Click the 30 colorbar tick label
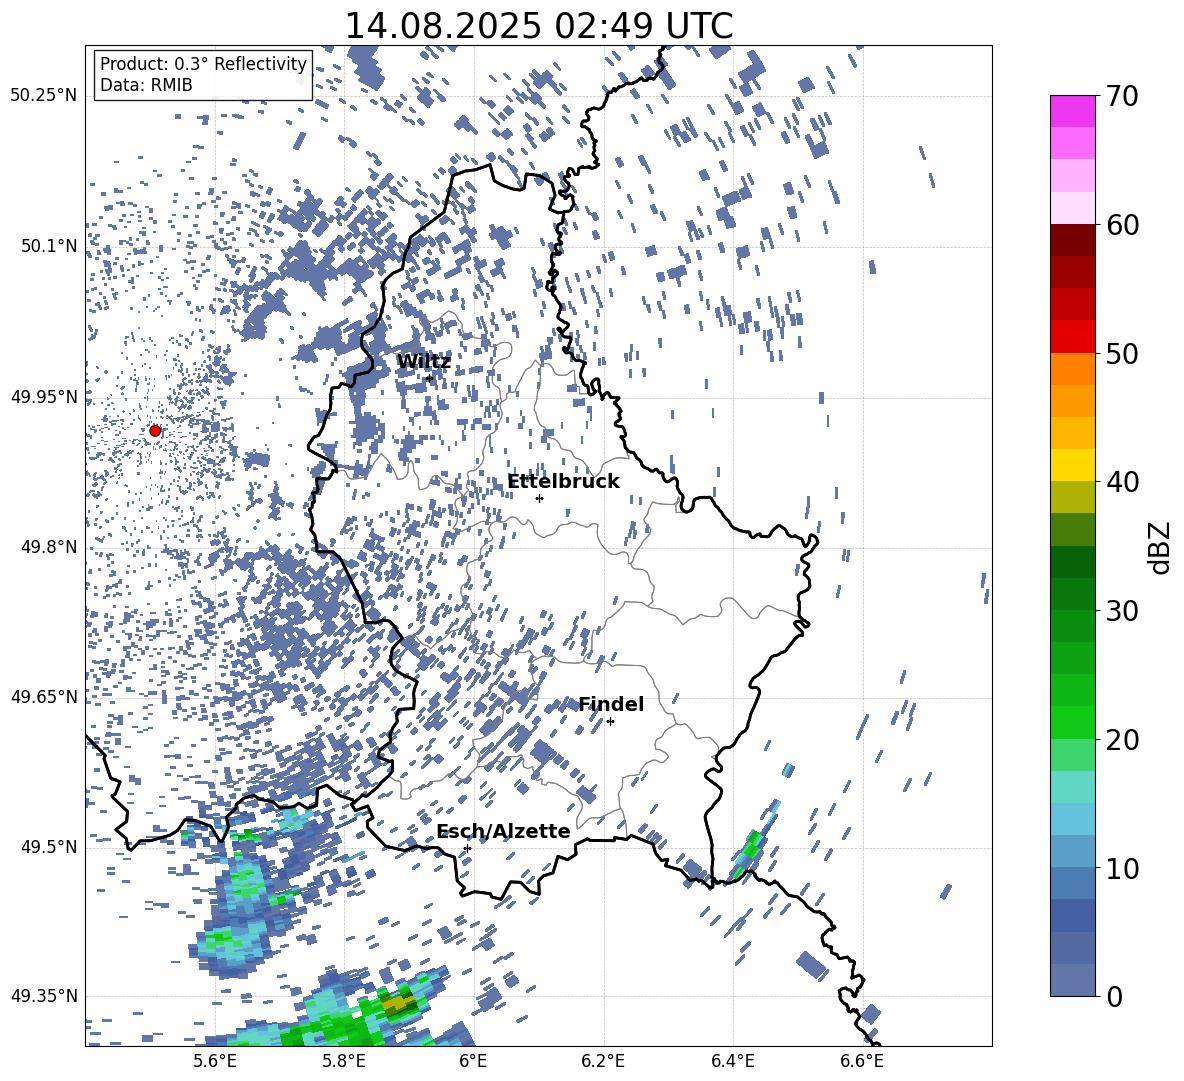Screen dimensions: 1184x1081 1122,611
